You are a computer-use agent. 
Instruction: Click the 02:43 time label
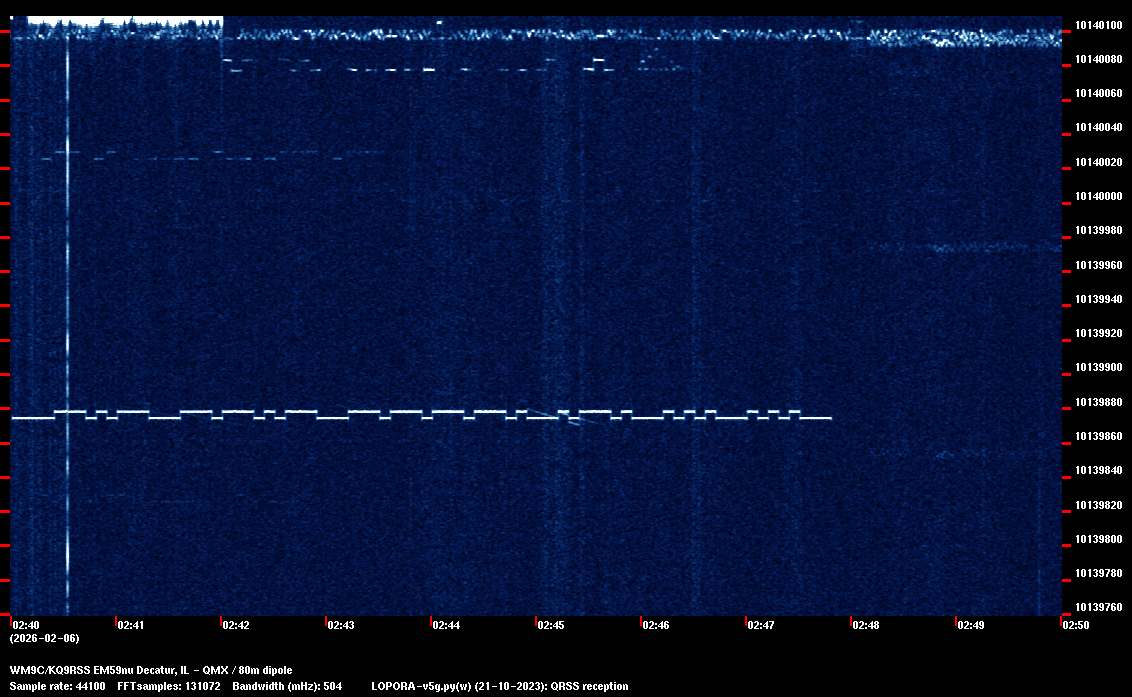[341, 625]
